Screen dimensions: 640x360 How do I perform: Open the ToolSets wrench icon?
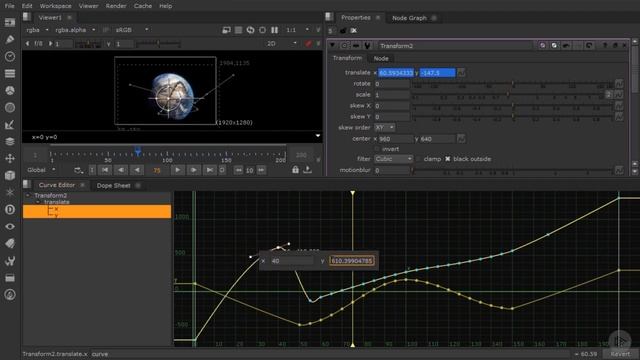click(x=10, y=261)
